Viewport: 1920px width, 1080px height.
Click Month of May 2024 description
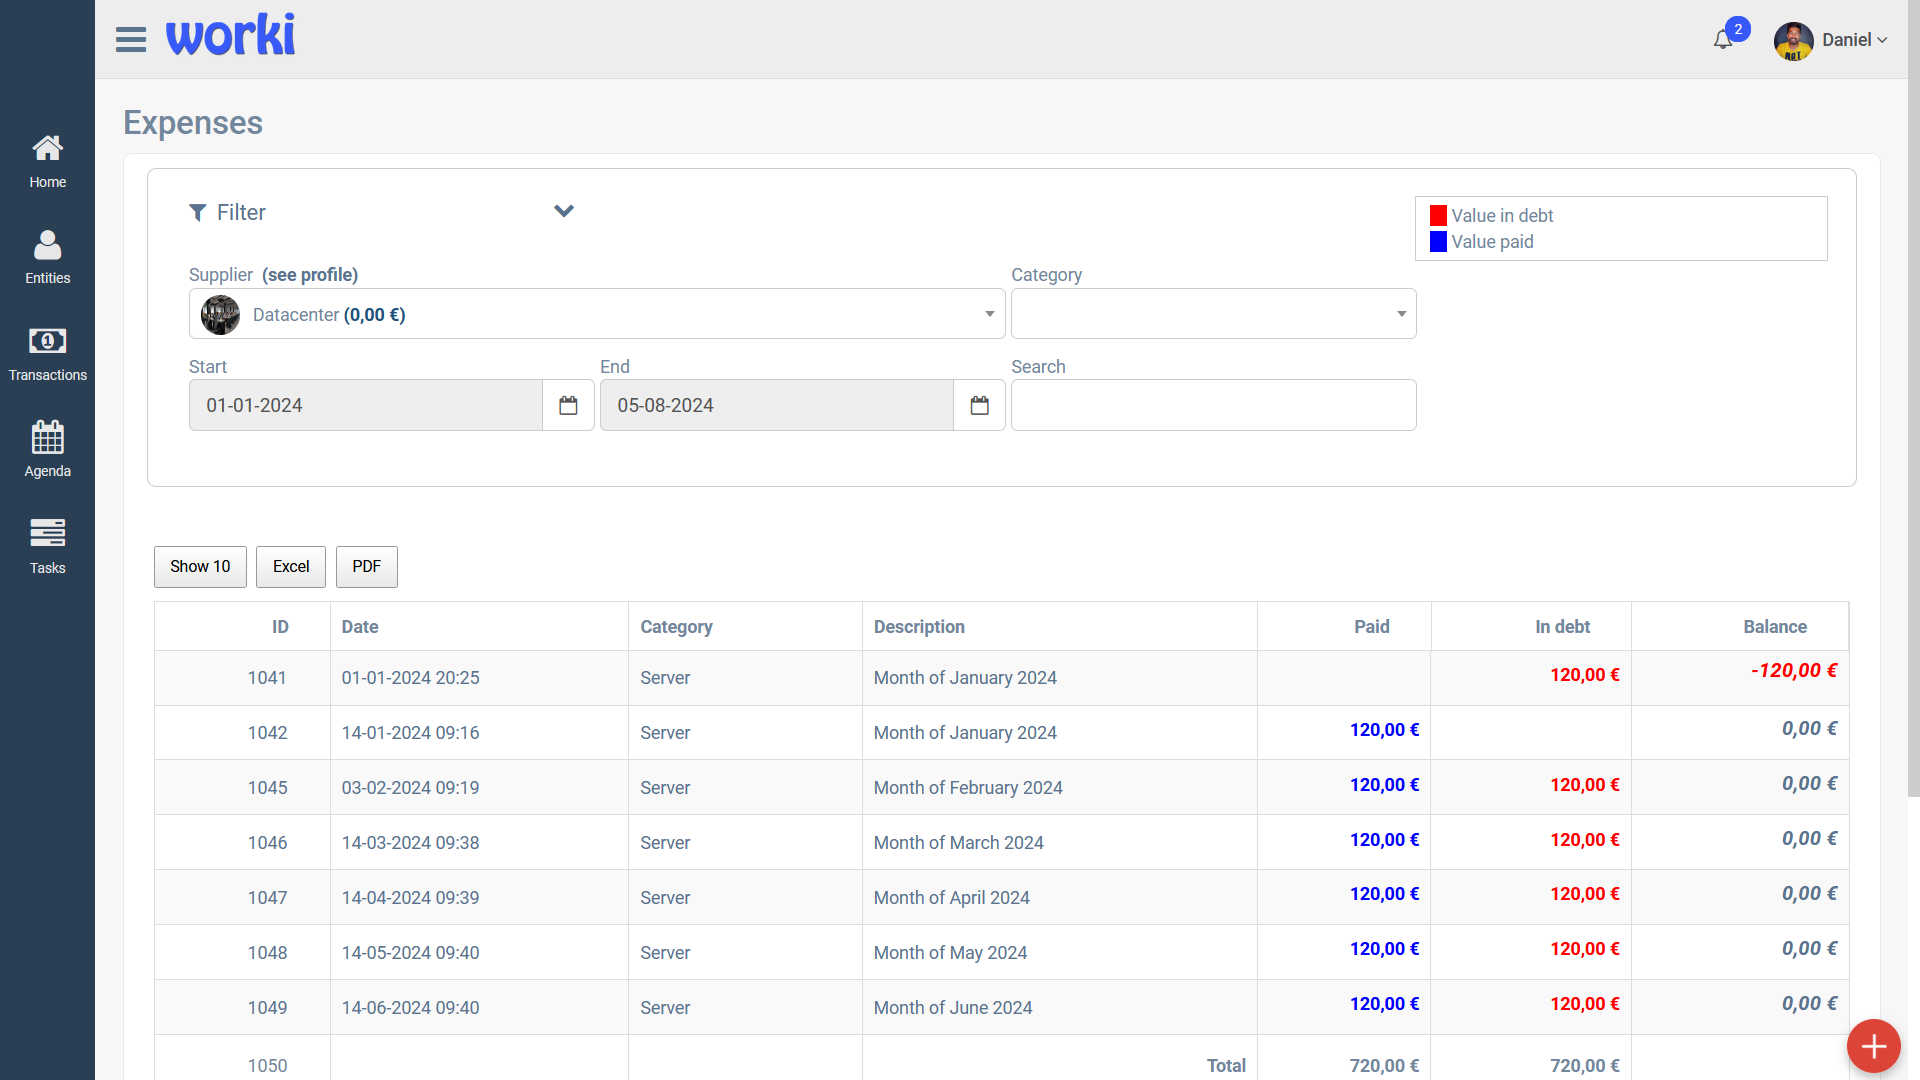(x=950, y=953)
